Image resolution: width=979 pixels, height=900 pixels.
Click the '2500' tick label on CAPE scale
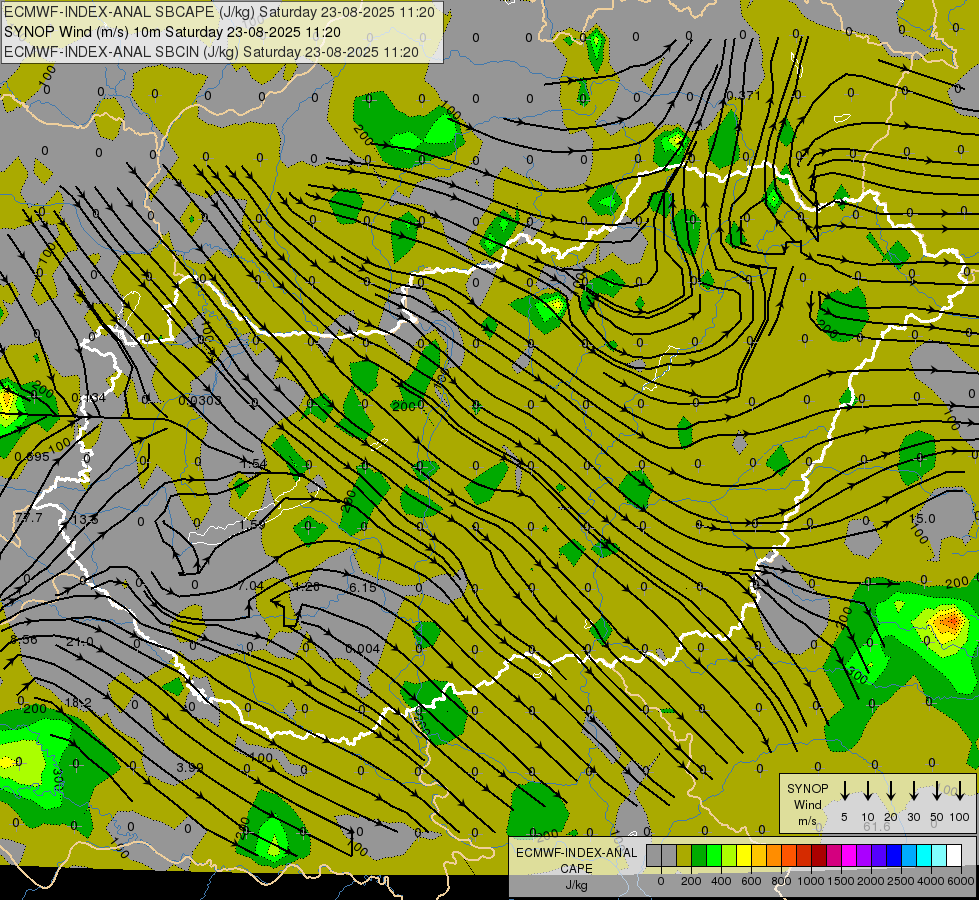point(900,881)
